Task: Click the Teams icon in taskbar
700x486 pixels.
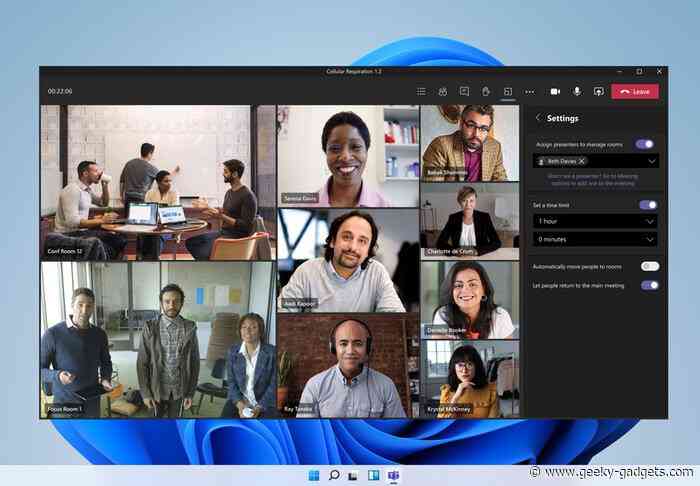Action: 393,475
